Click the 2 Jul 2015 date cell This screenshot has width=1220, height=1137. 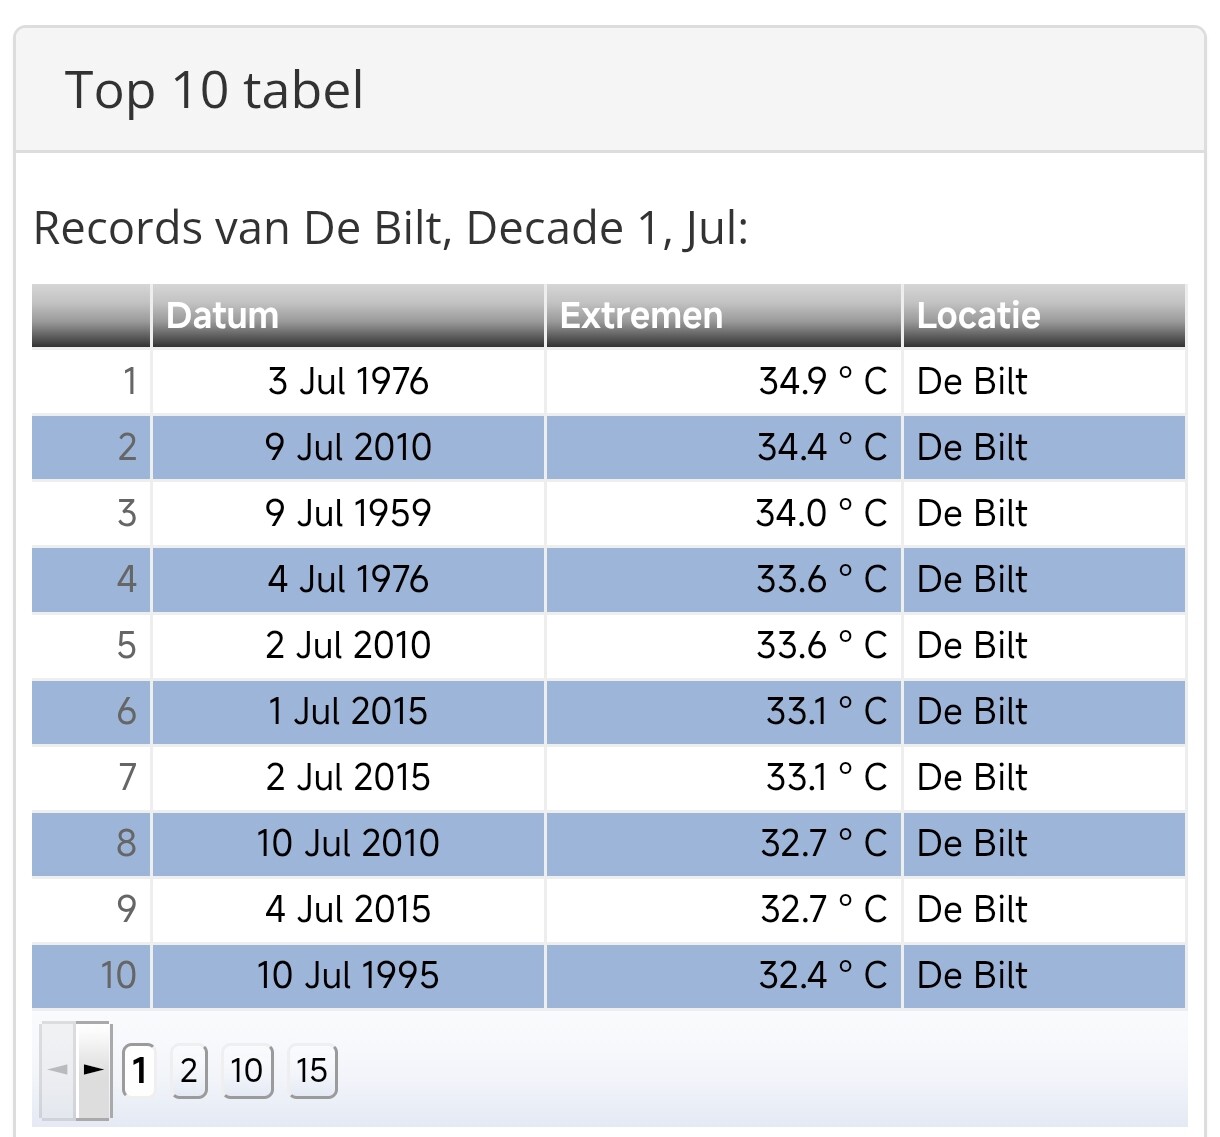tap(348, 777)
